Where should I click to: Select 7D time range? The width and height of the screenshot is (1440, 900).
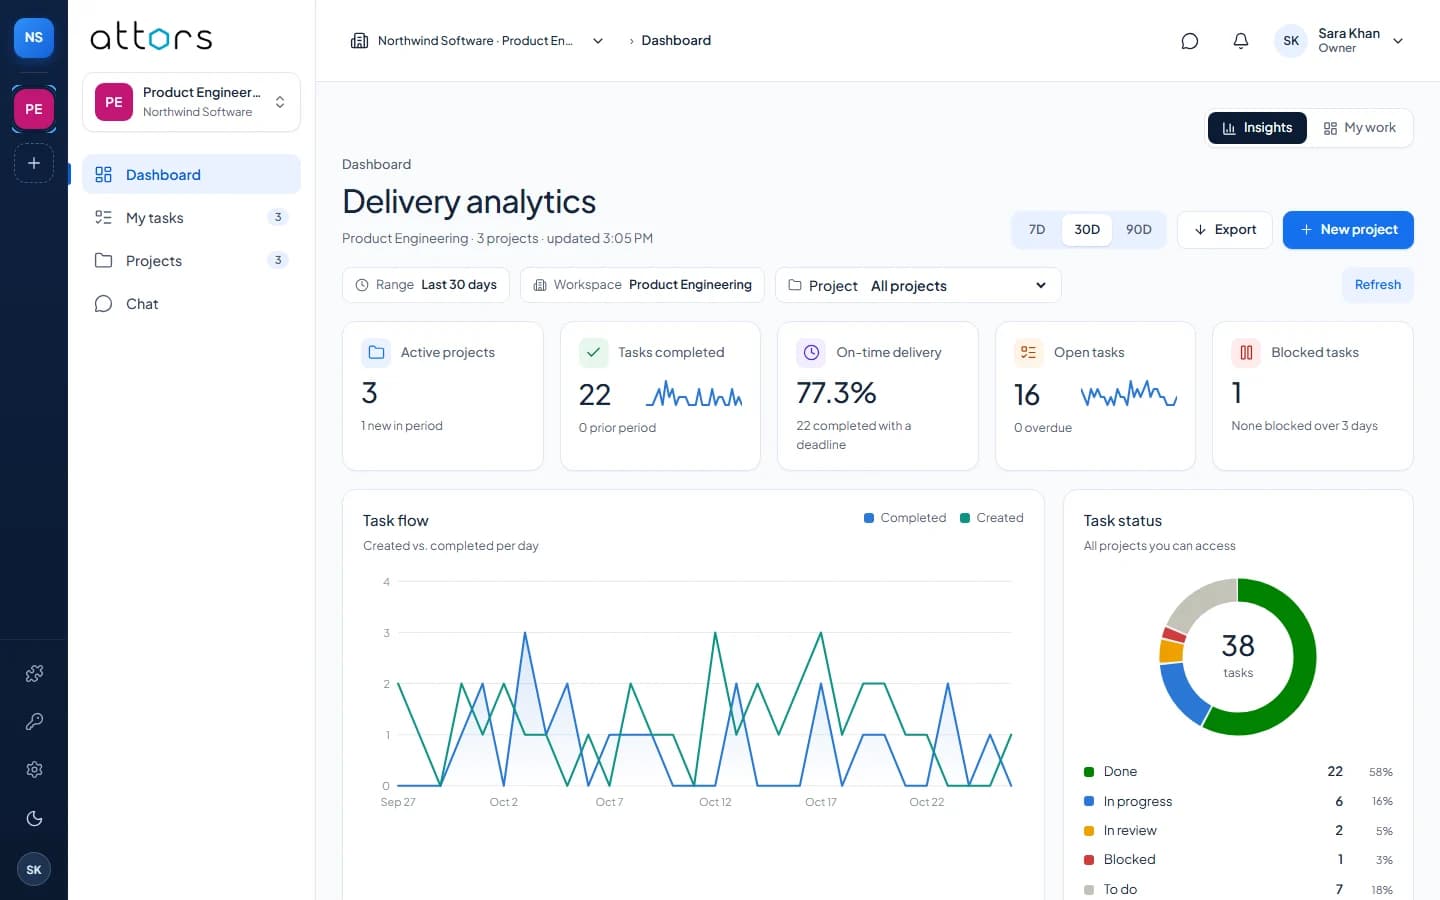1037,229
